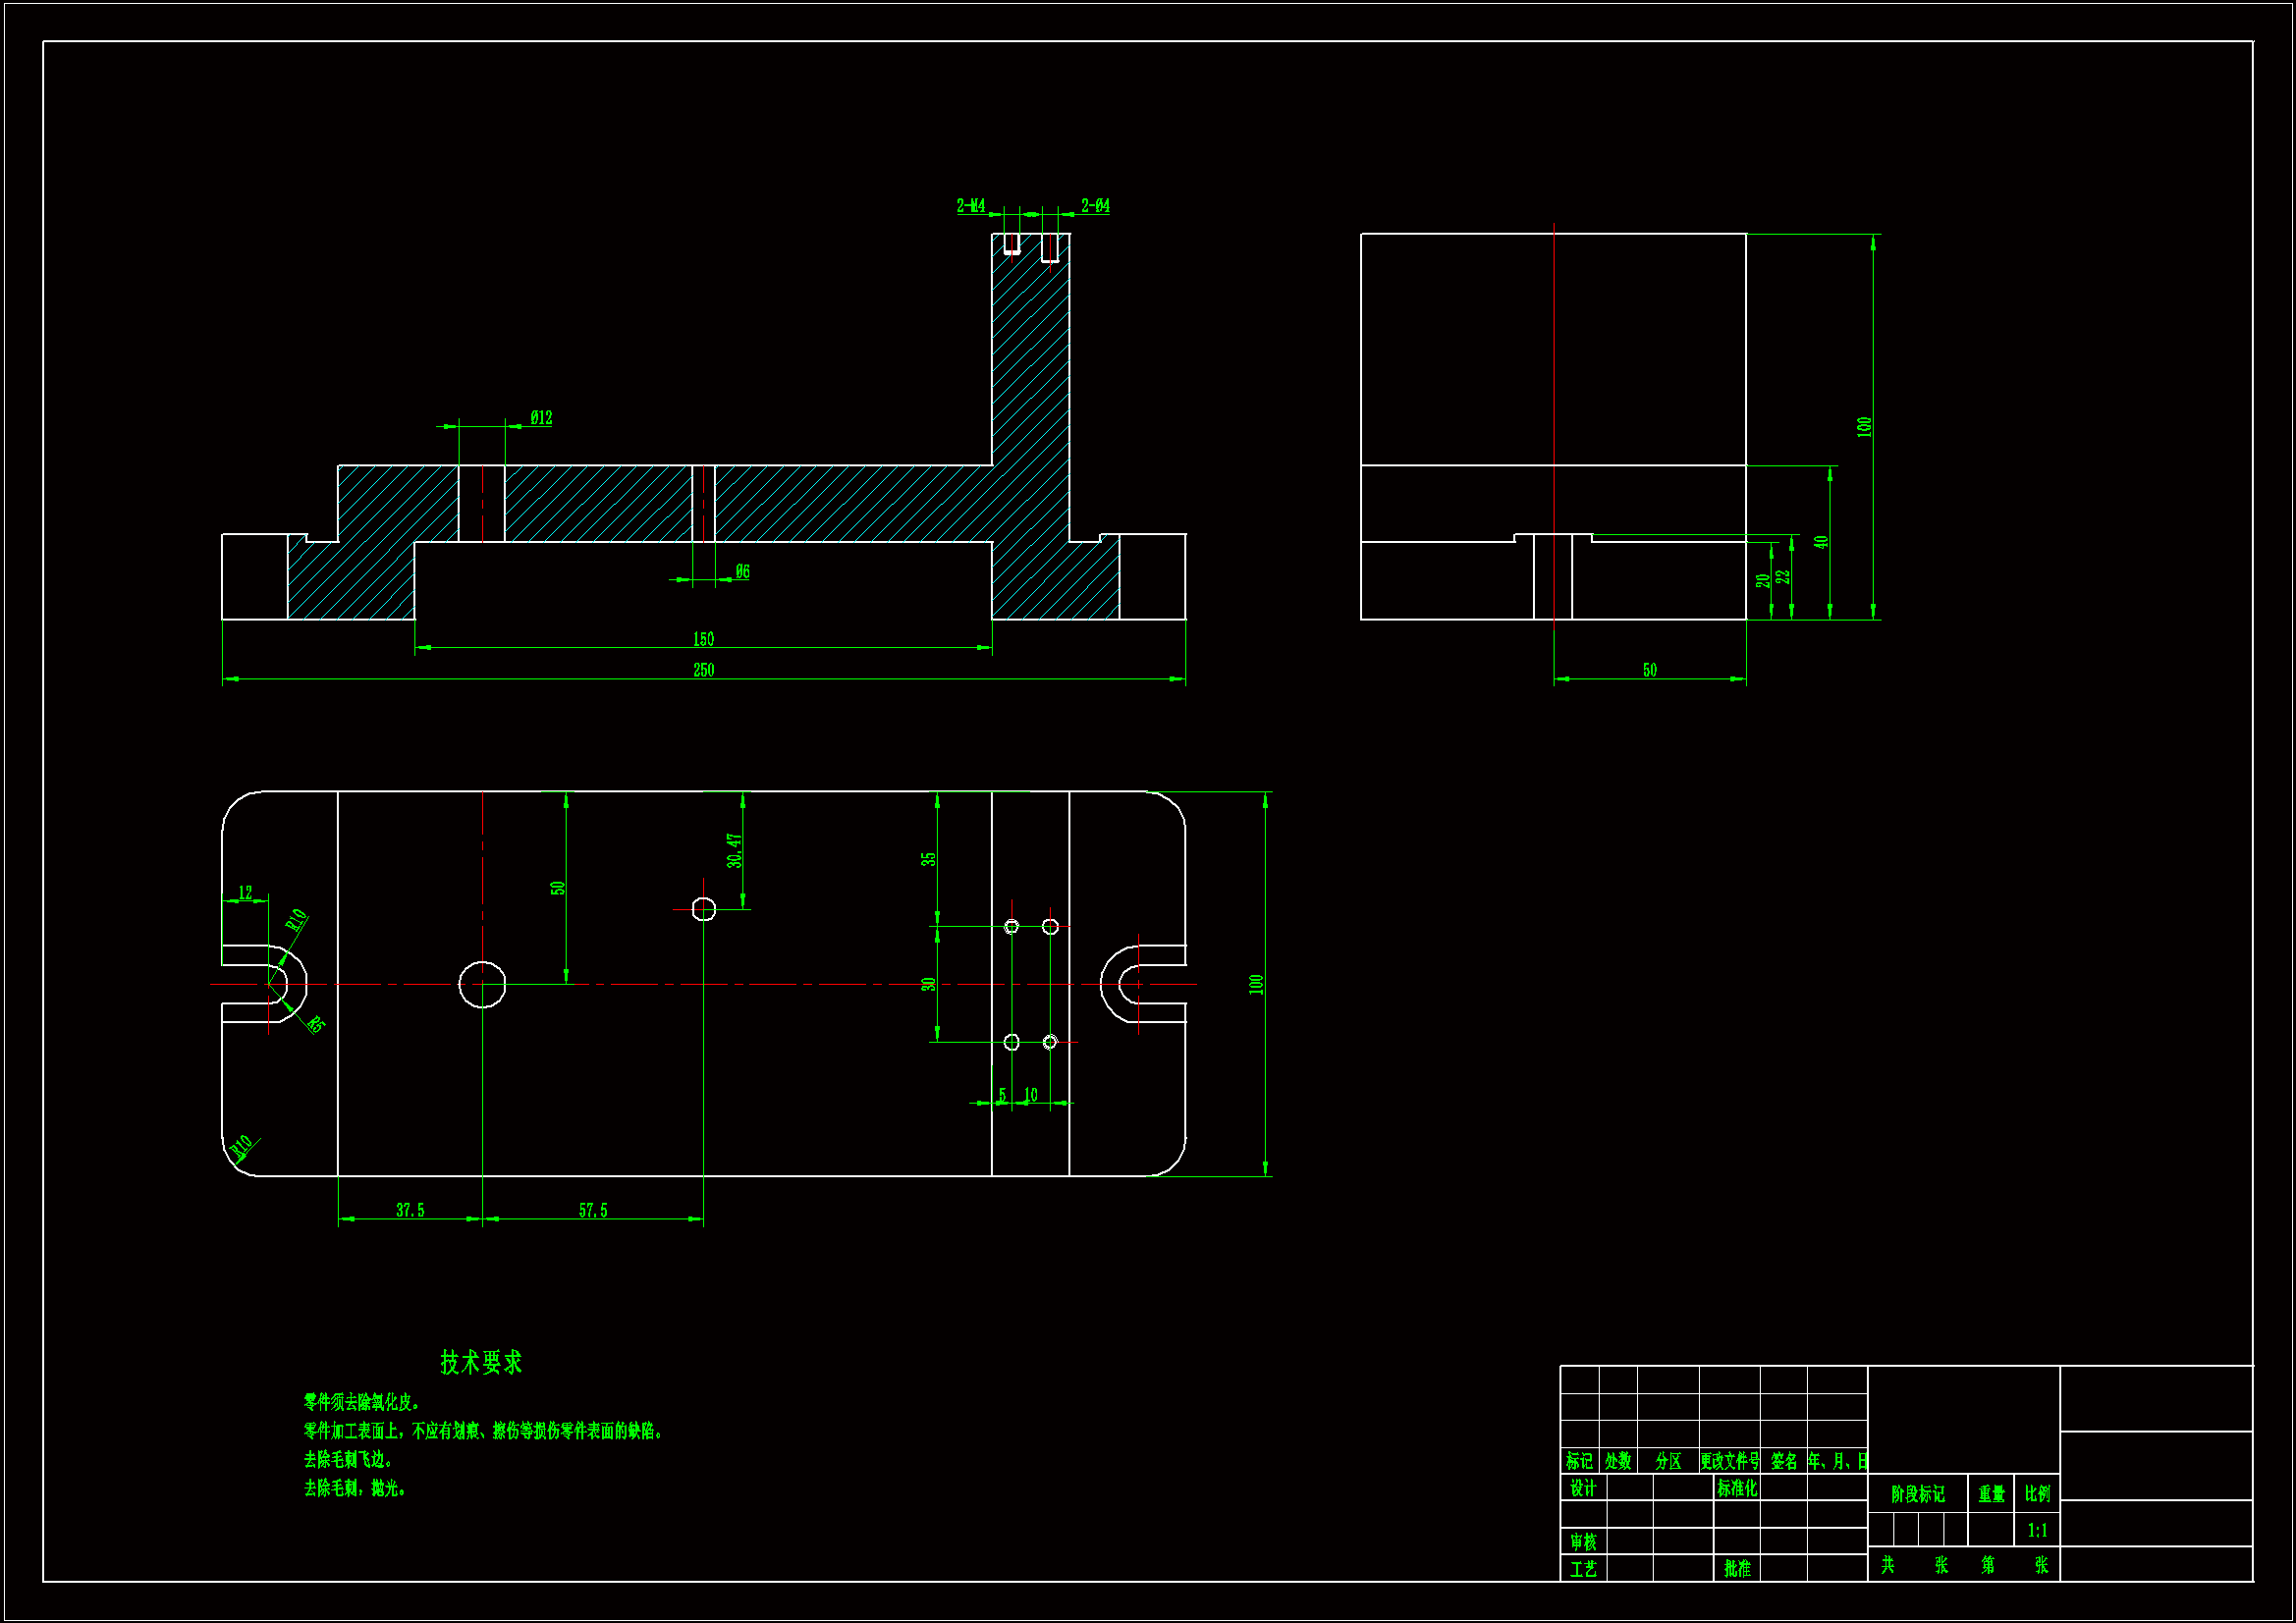Viewport: 2296px width, 1623px height.
Task: Click the 2-Ø4 hole callout
Action: click(x=1095, y=206)
